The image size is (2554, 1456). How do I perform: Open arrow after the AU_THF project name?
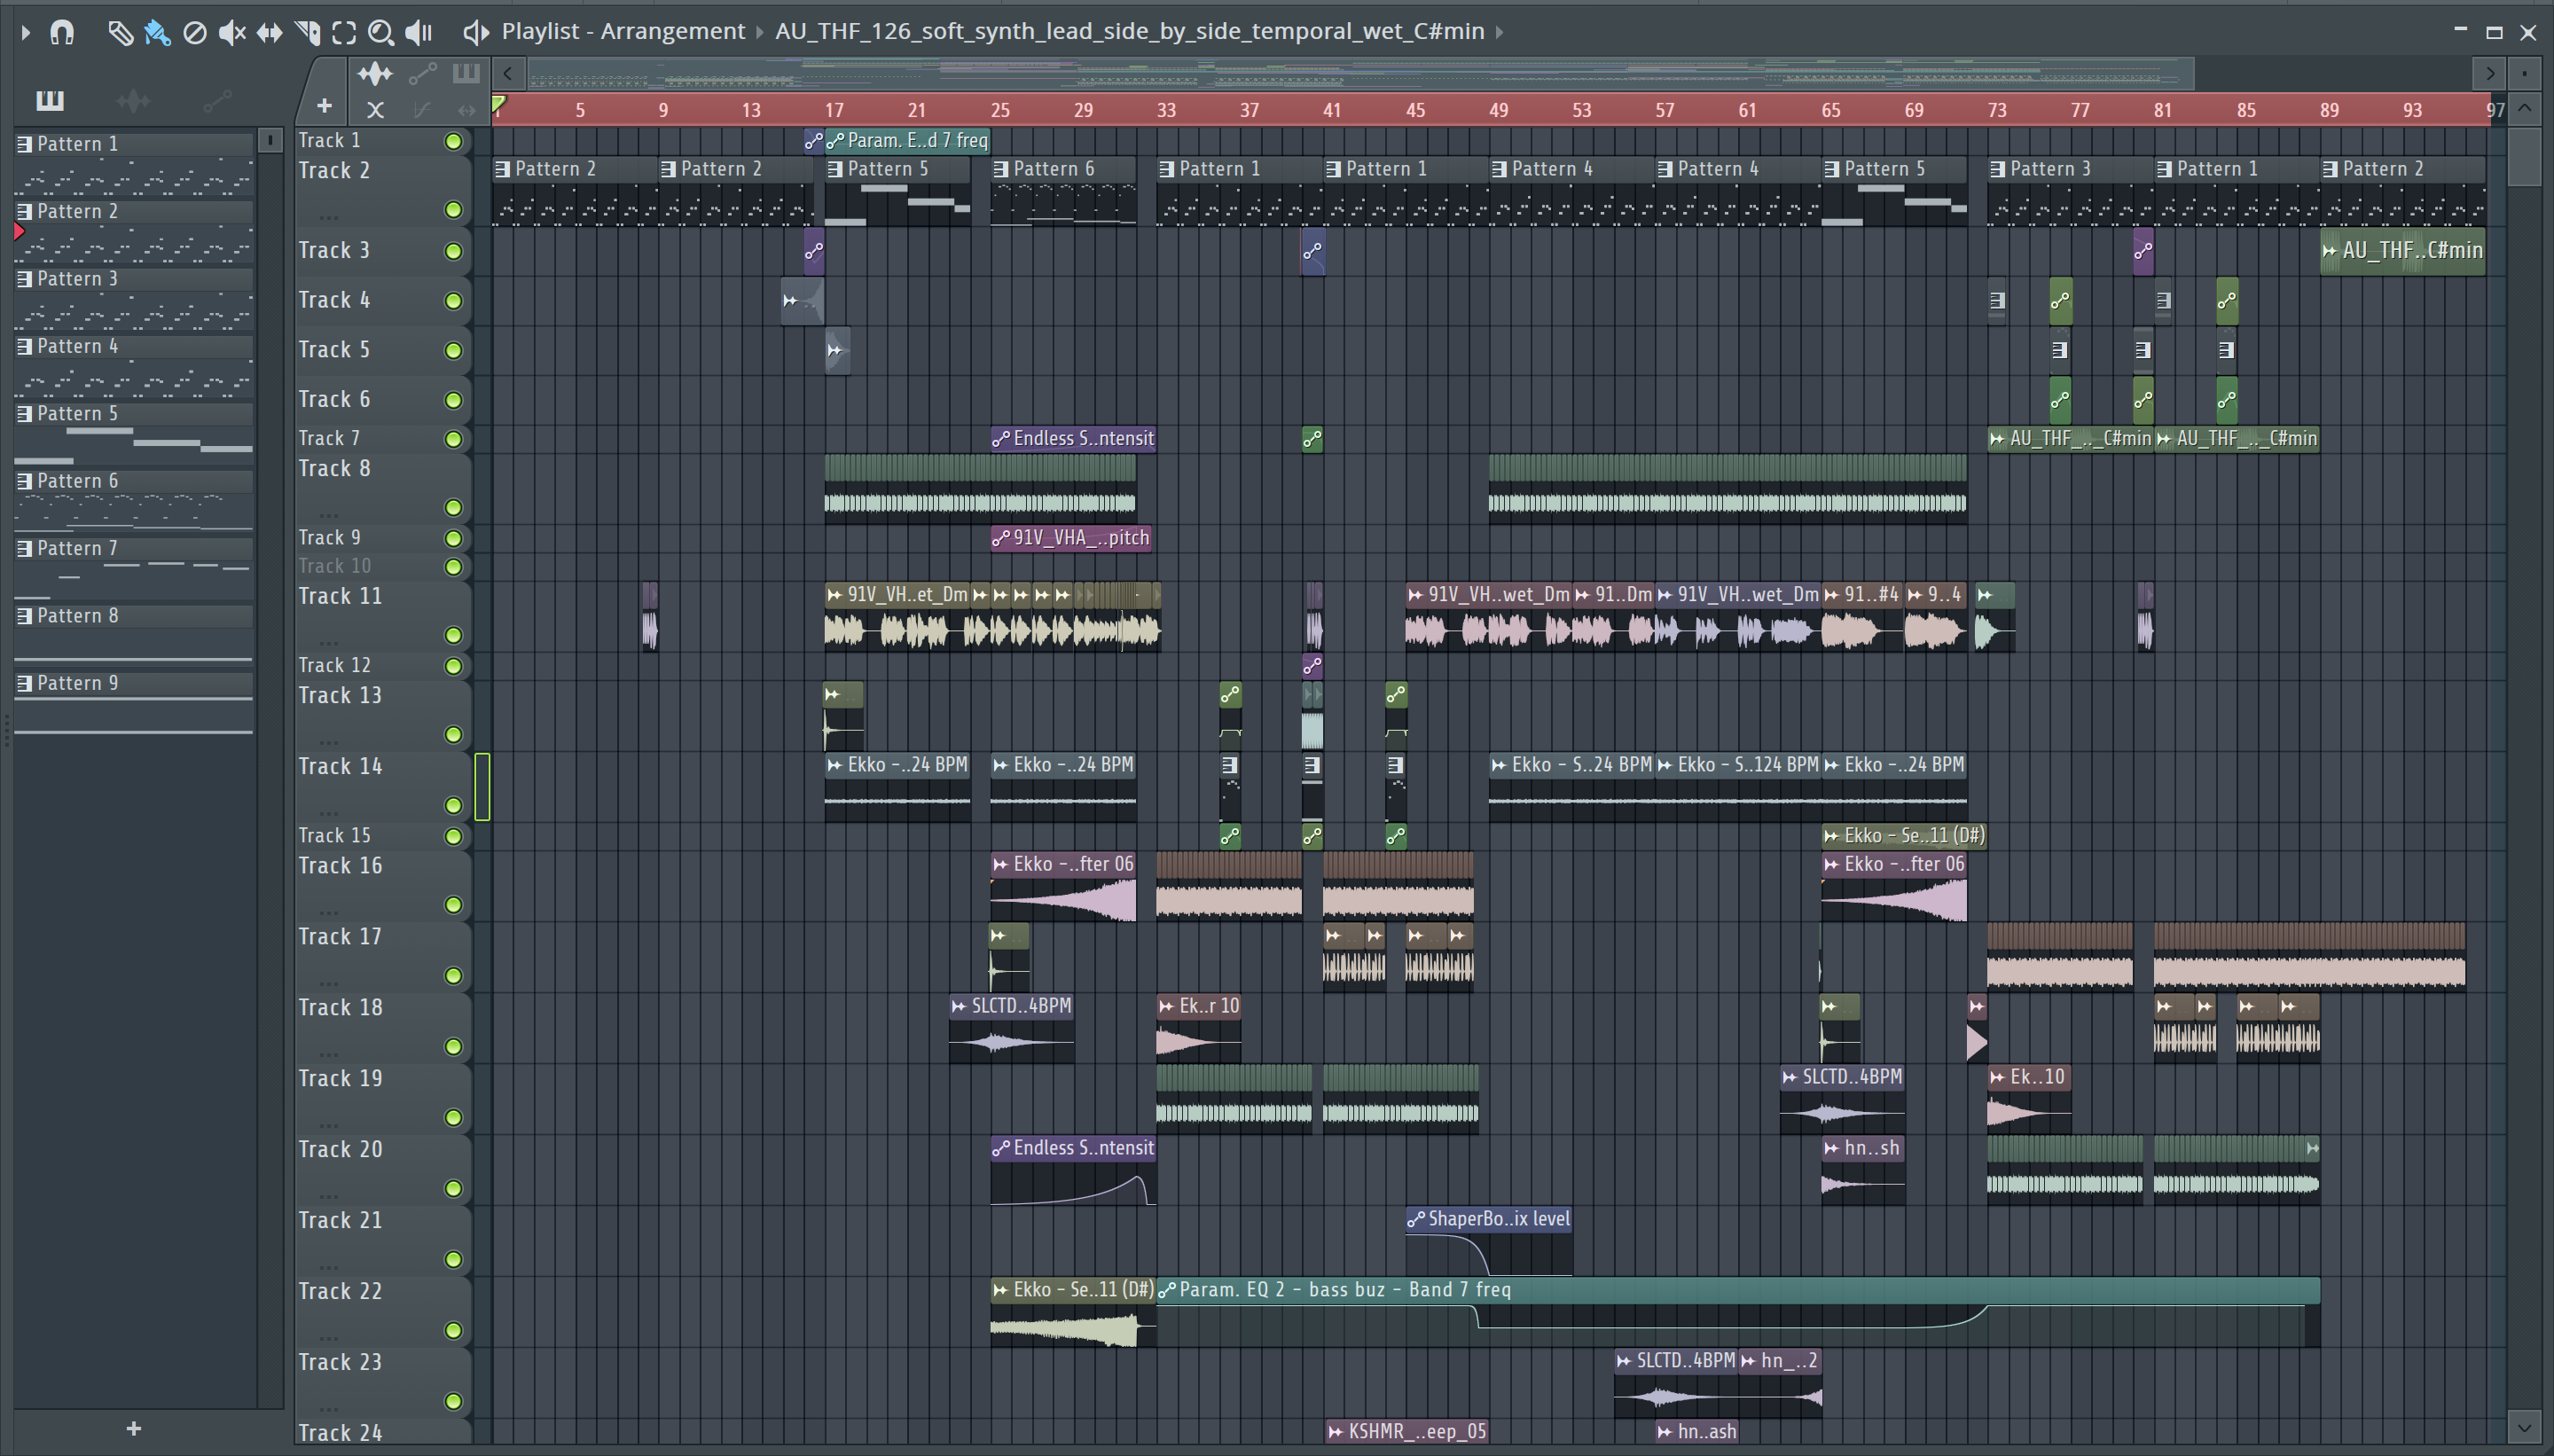1499,32
